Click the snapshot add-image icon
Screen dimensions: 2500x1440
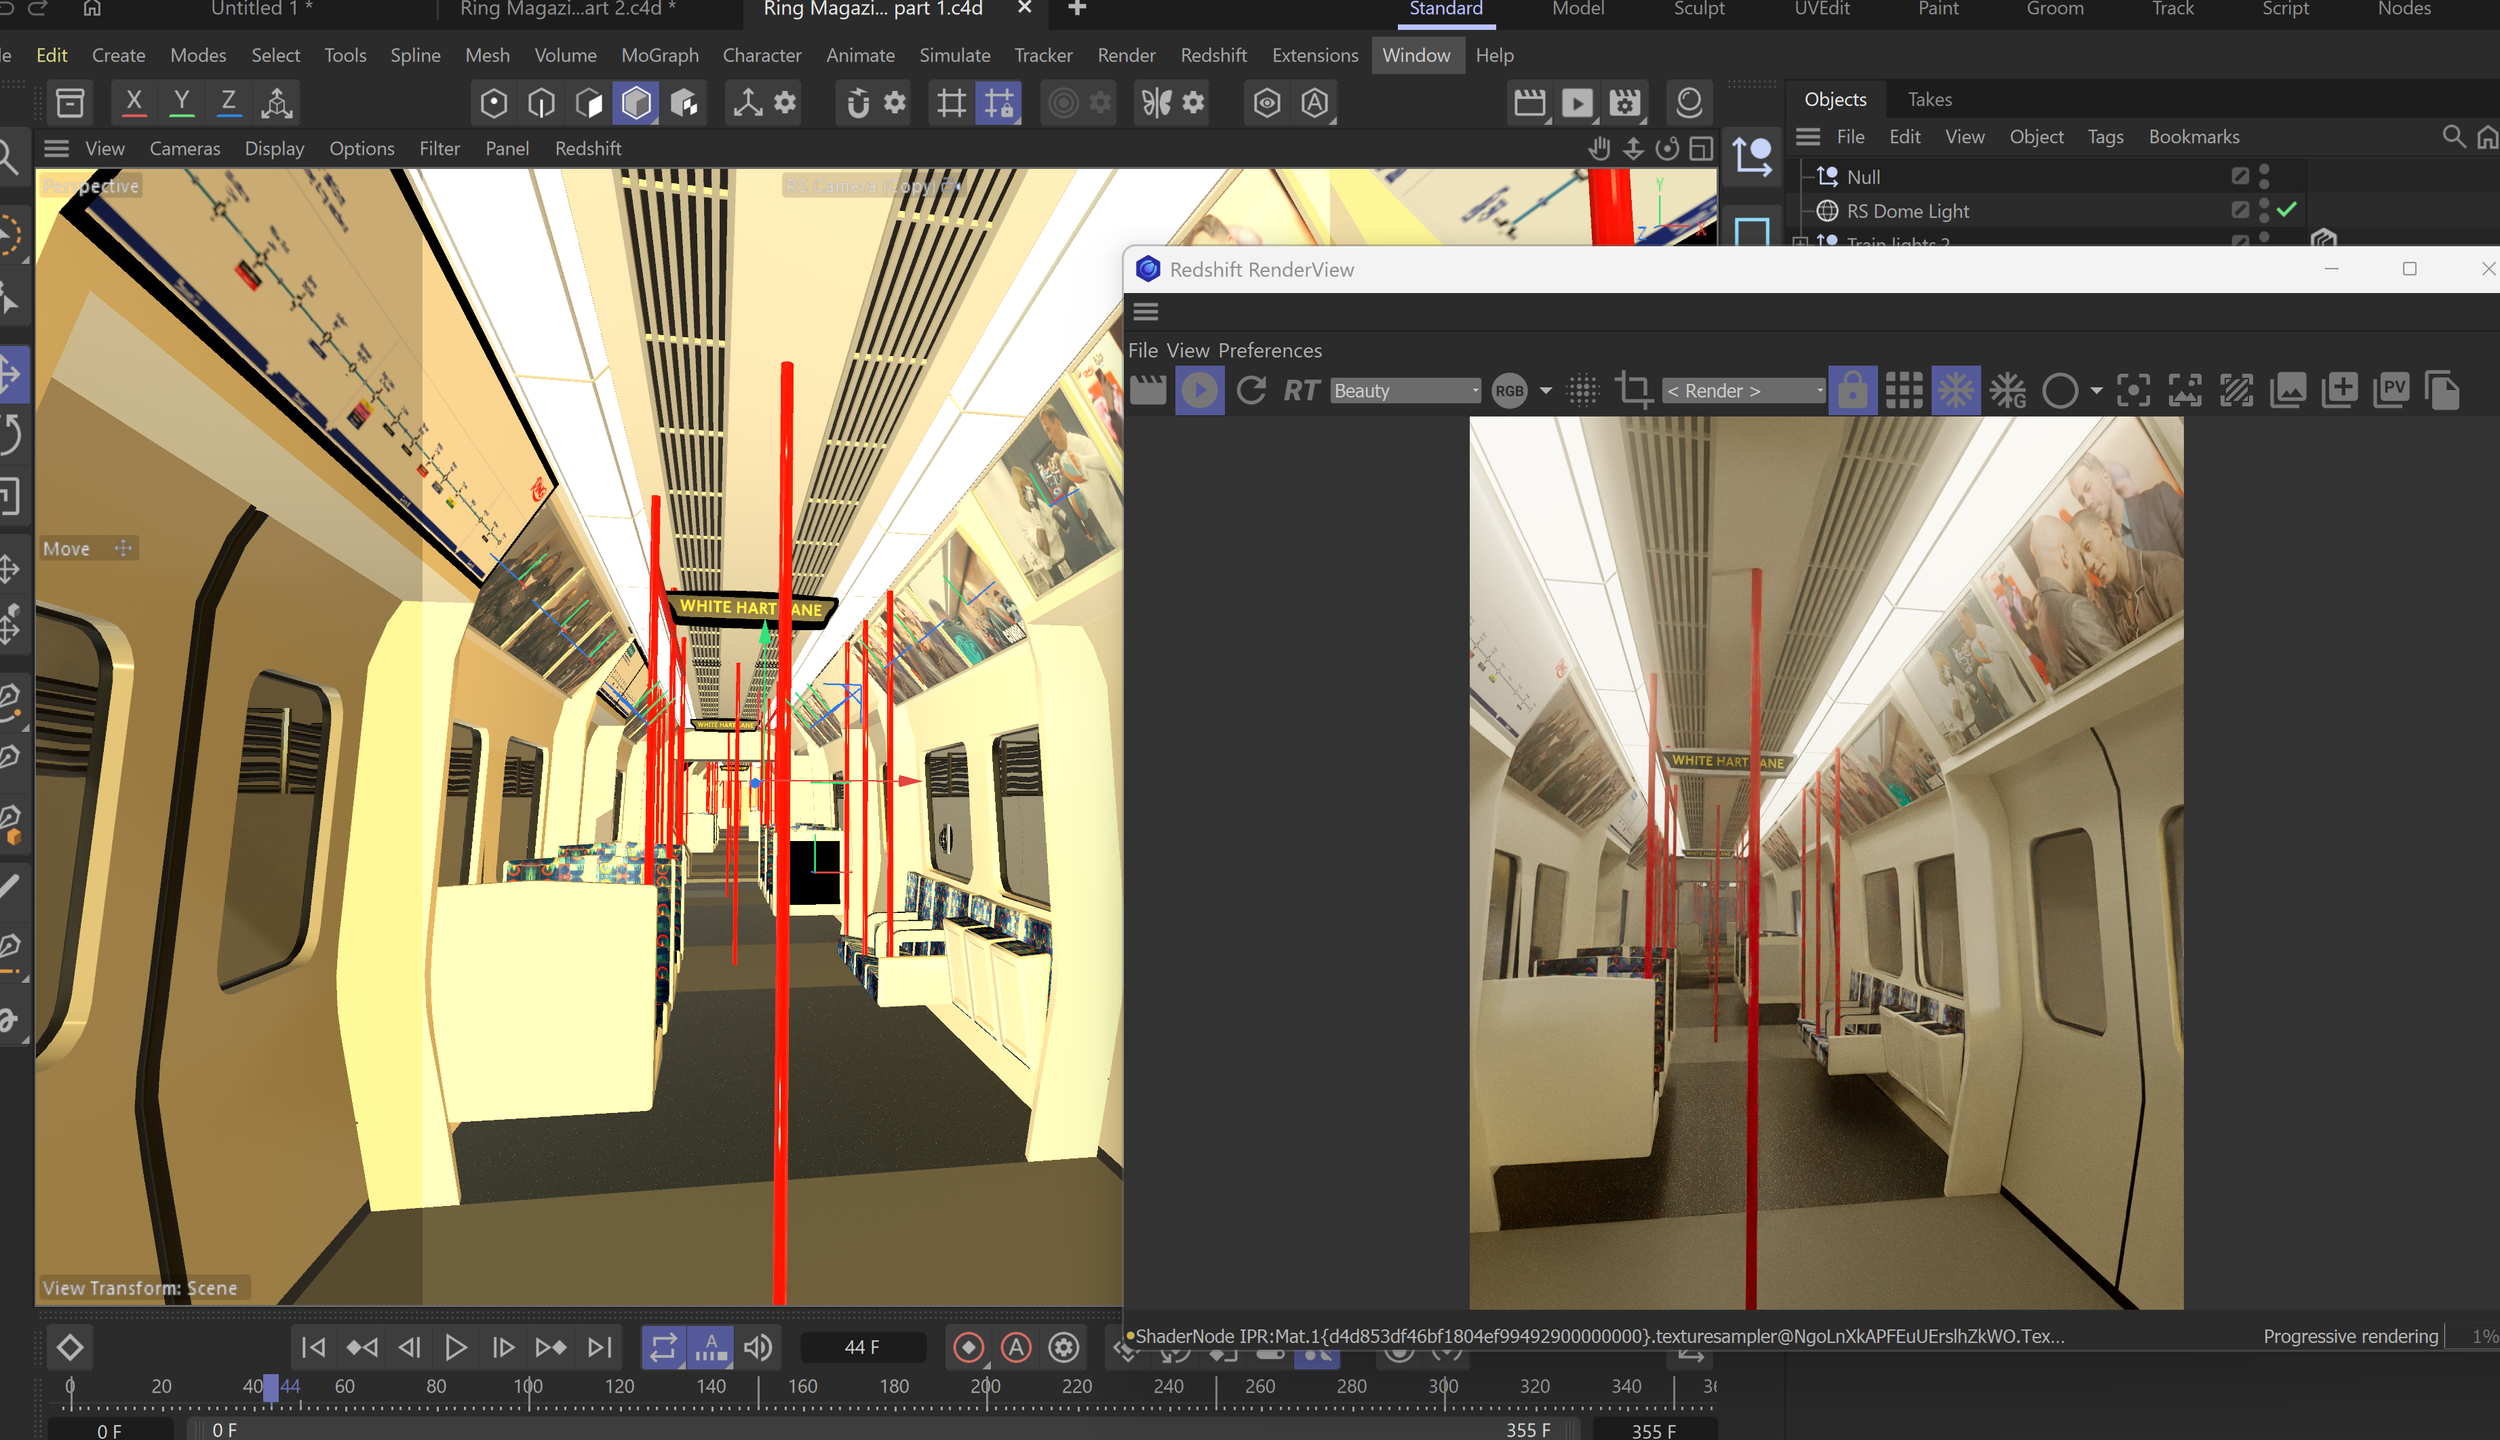click(2339, 391)
